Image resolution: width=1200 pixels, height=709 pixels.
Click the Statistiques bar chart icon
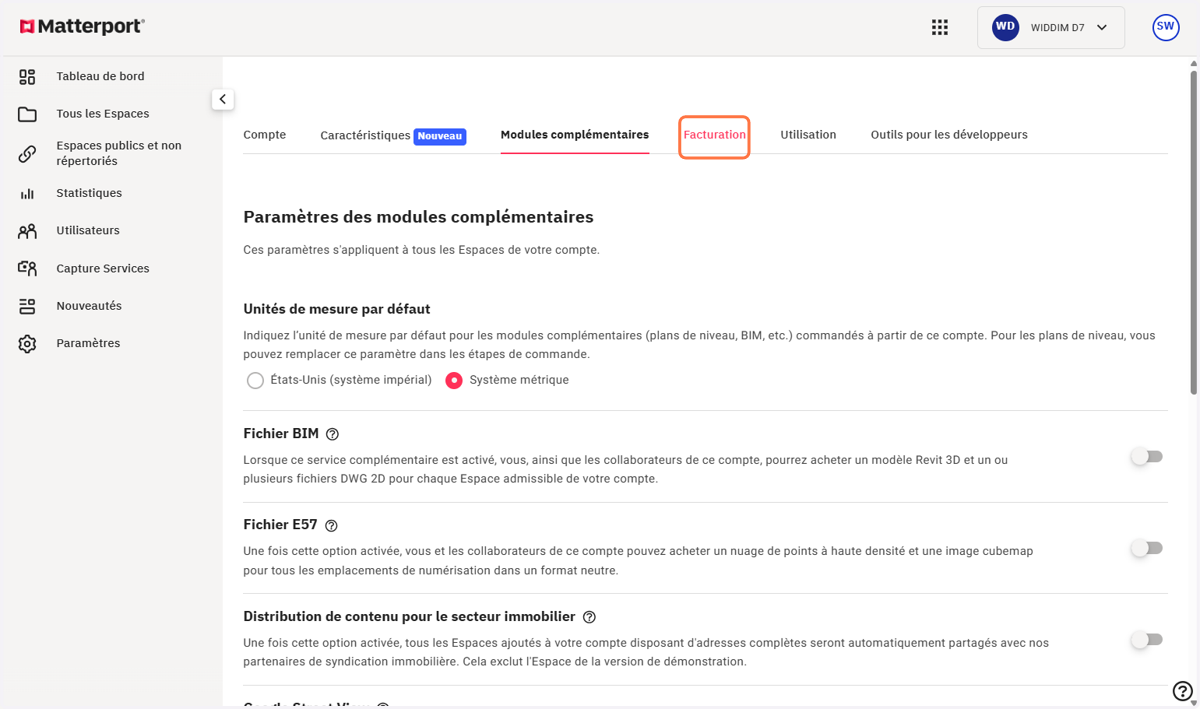(27, 193)
